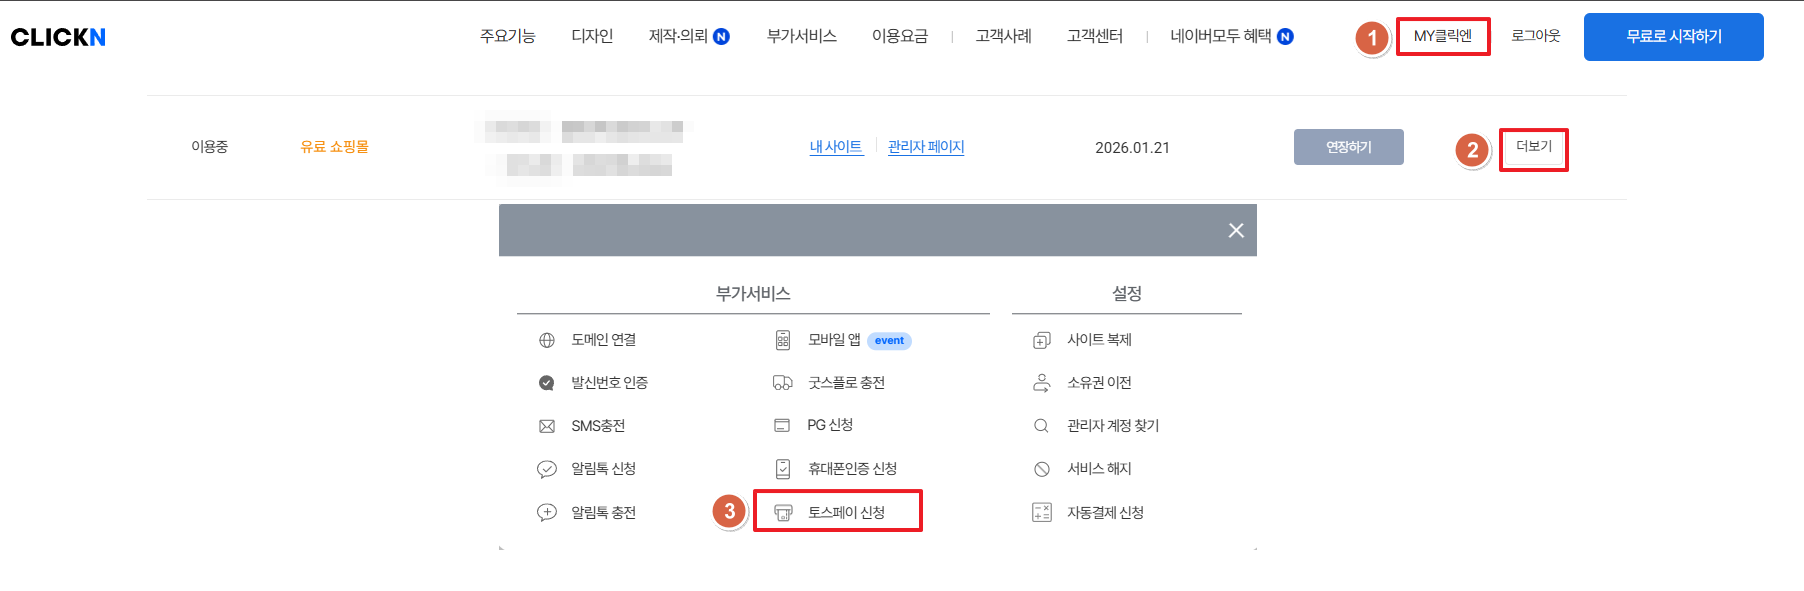Expand site options with 더보기
The height and width of the screenshot is (591, 1804).
1533,147
